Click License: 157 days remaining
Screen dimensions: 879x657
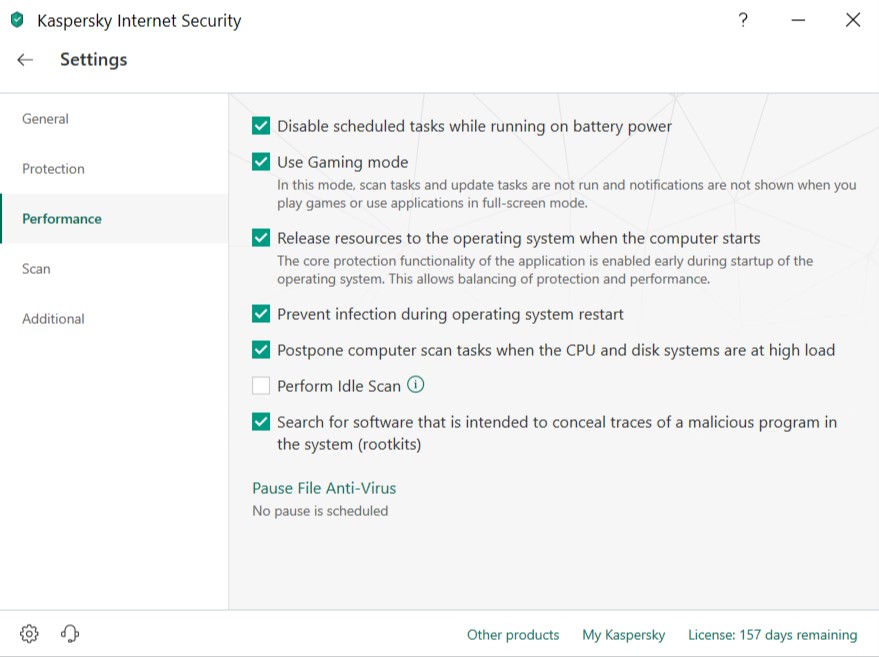[772, 635]
